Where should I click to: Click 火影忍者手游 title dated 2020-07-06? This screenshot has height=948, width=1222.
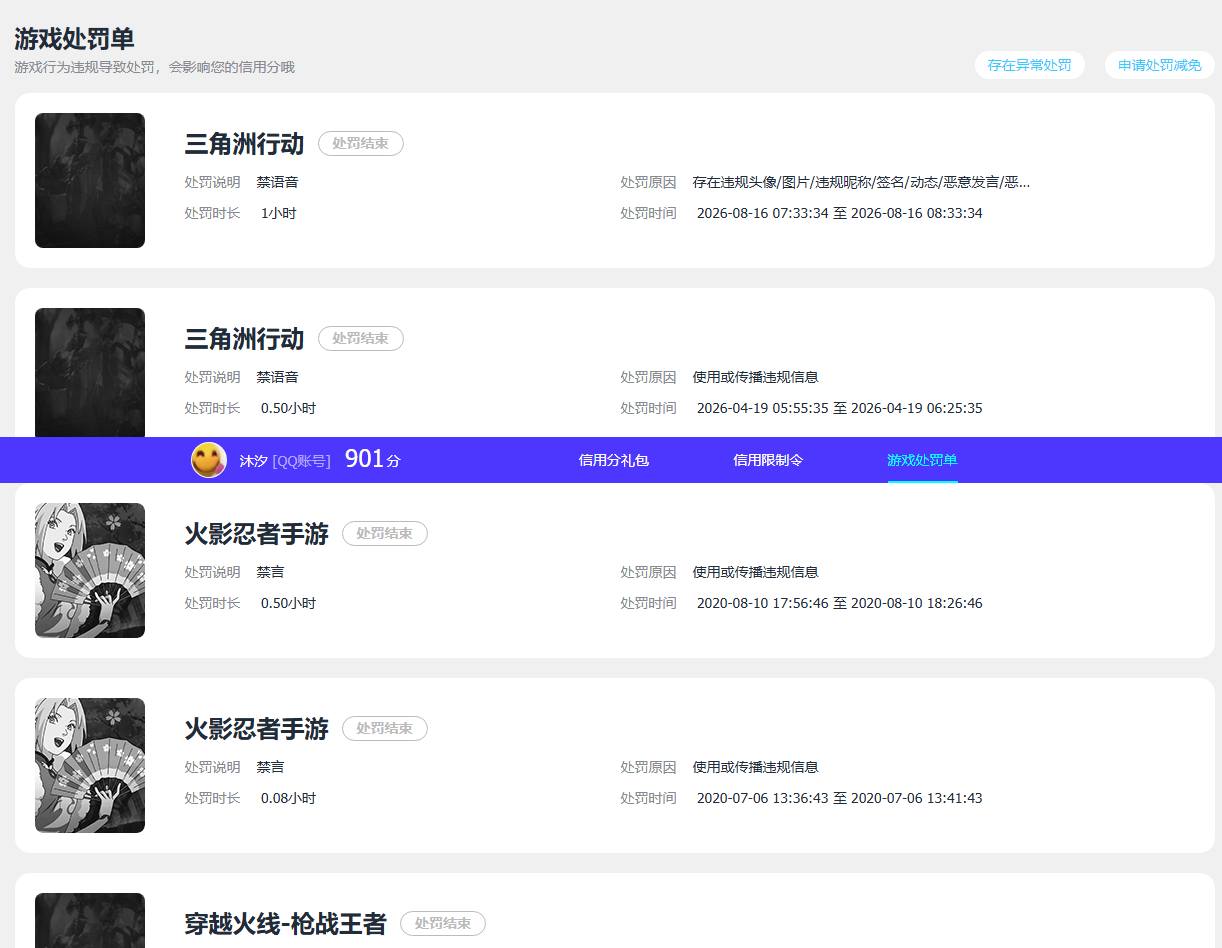(x=256, y=729)
